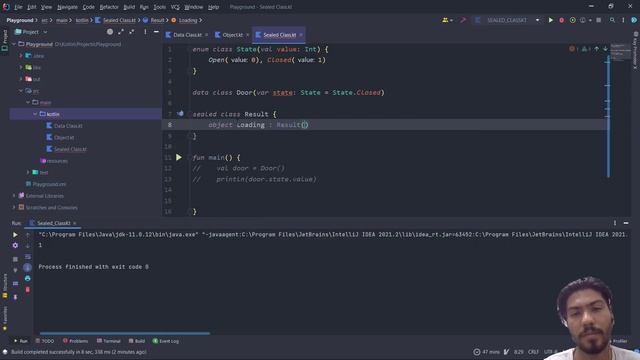
Task: Click the Build hammer icon in the top toolbar
Action: coord(463,20)
